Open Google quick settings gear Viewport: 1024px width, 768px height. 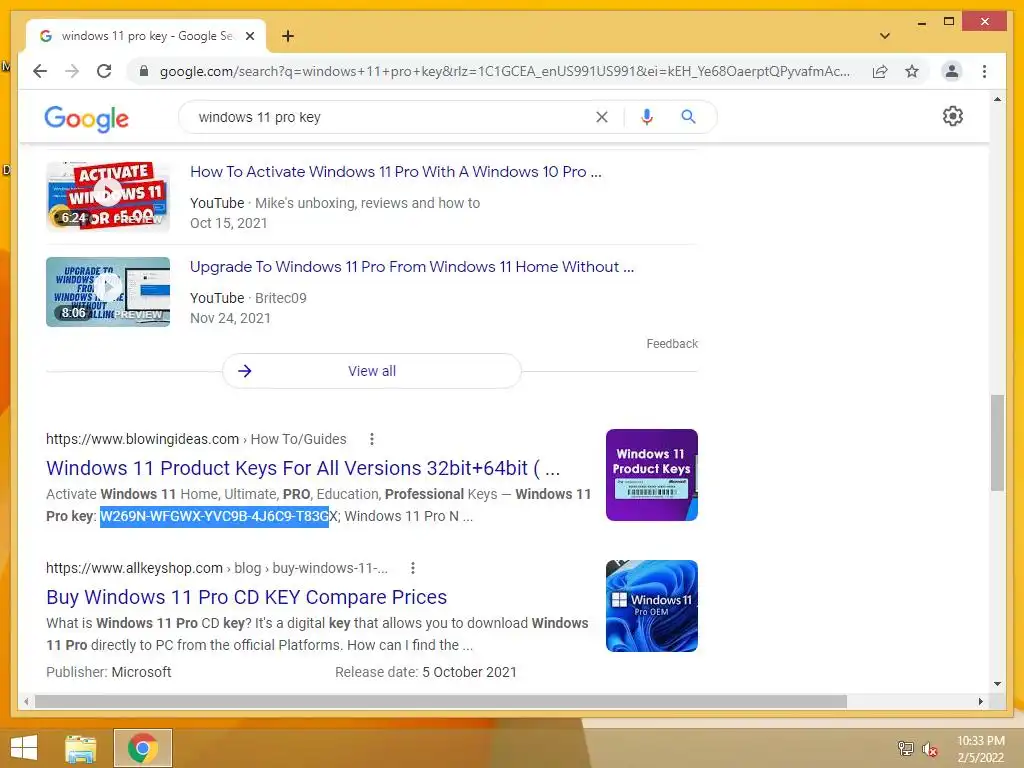[953, 116]
